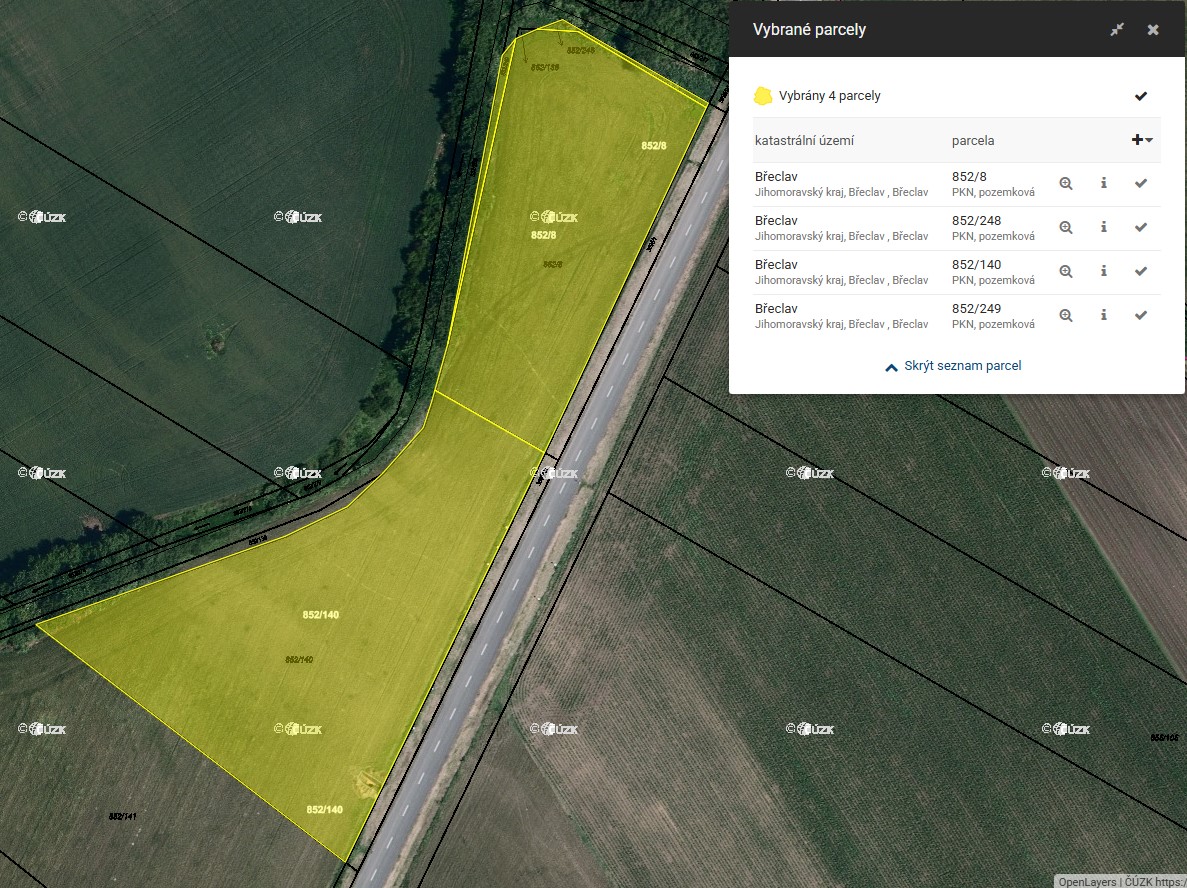Toggle select-all checkmark beside Vybrány 4 parcely
This screenshot has width=1187, height=888.
tap(1141, 97)
